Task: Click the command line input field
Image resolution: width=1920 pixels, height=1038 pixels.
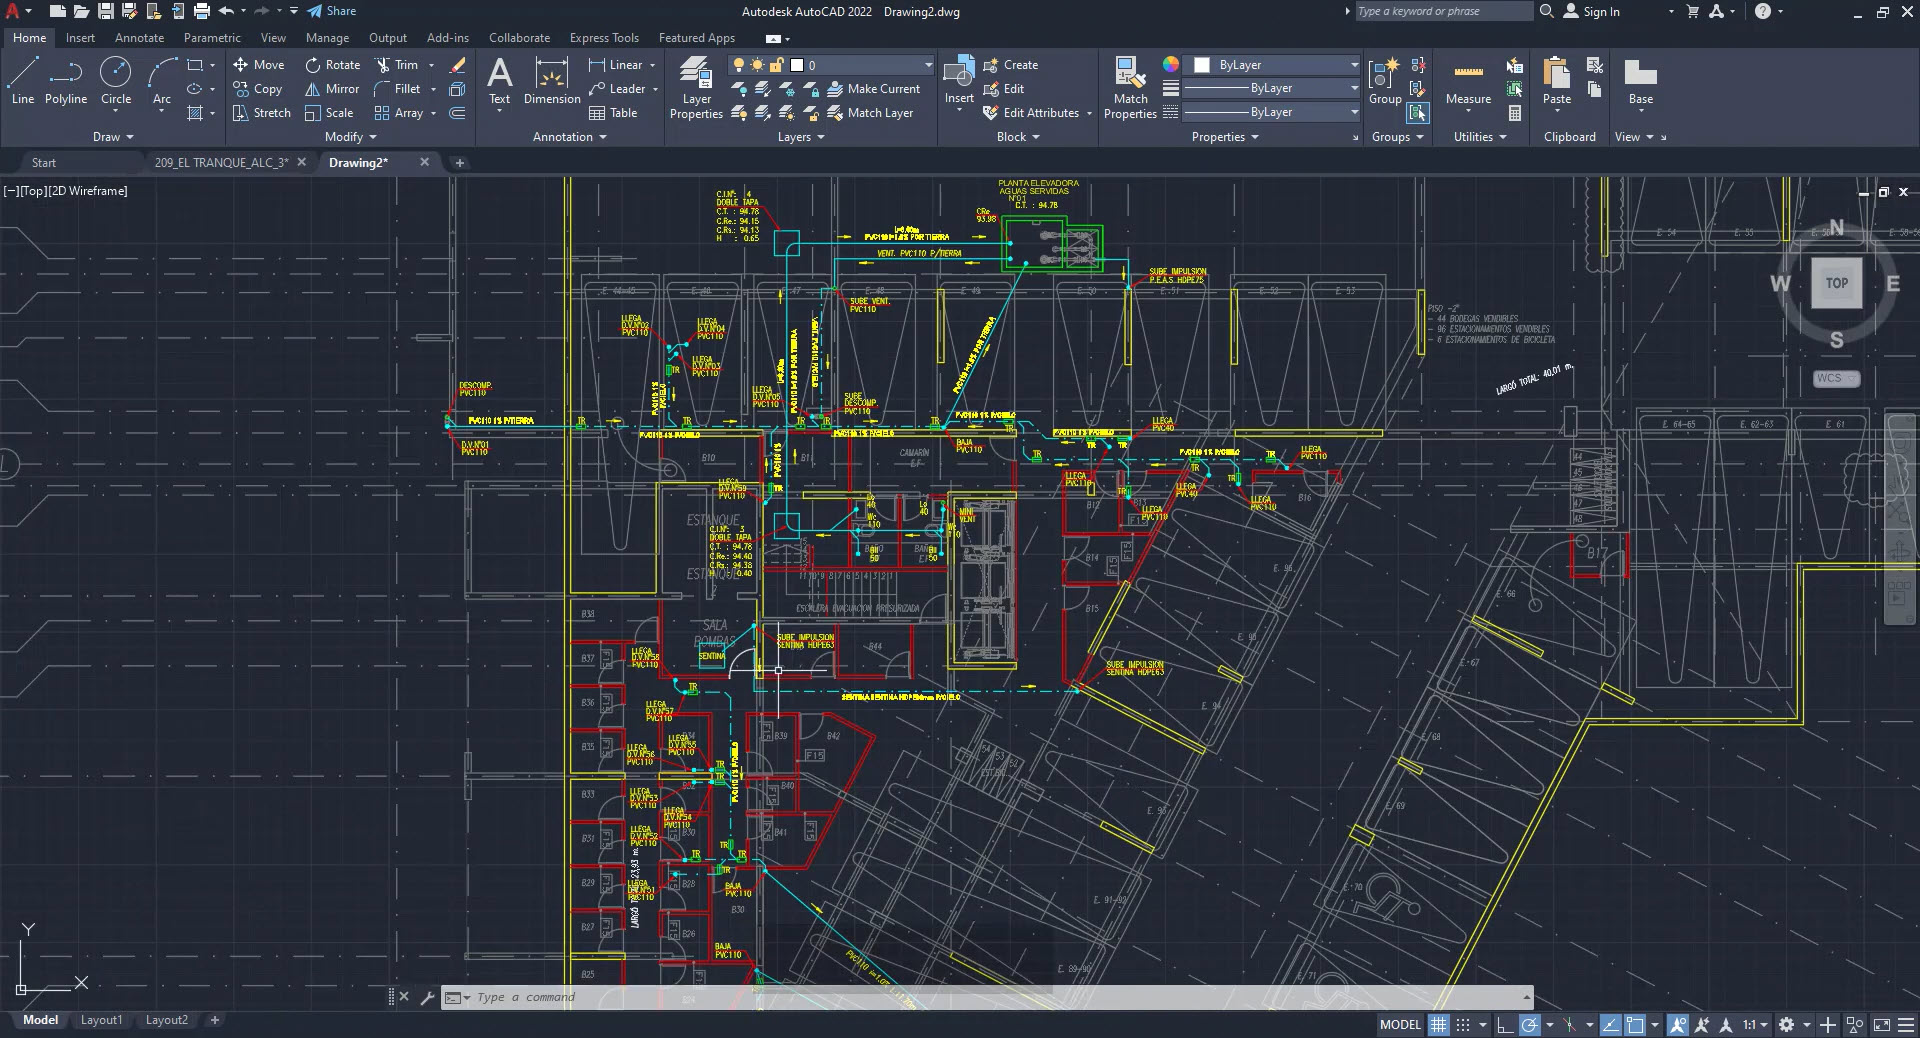Action: 990,997
